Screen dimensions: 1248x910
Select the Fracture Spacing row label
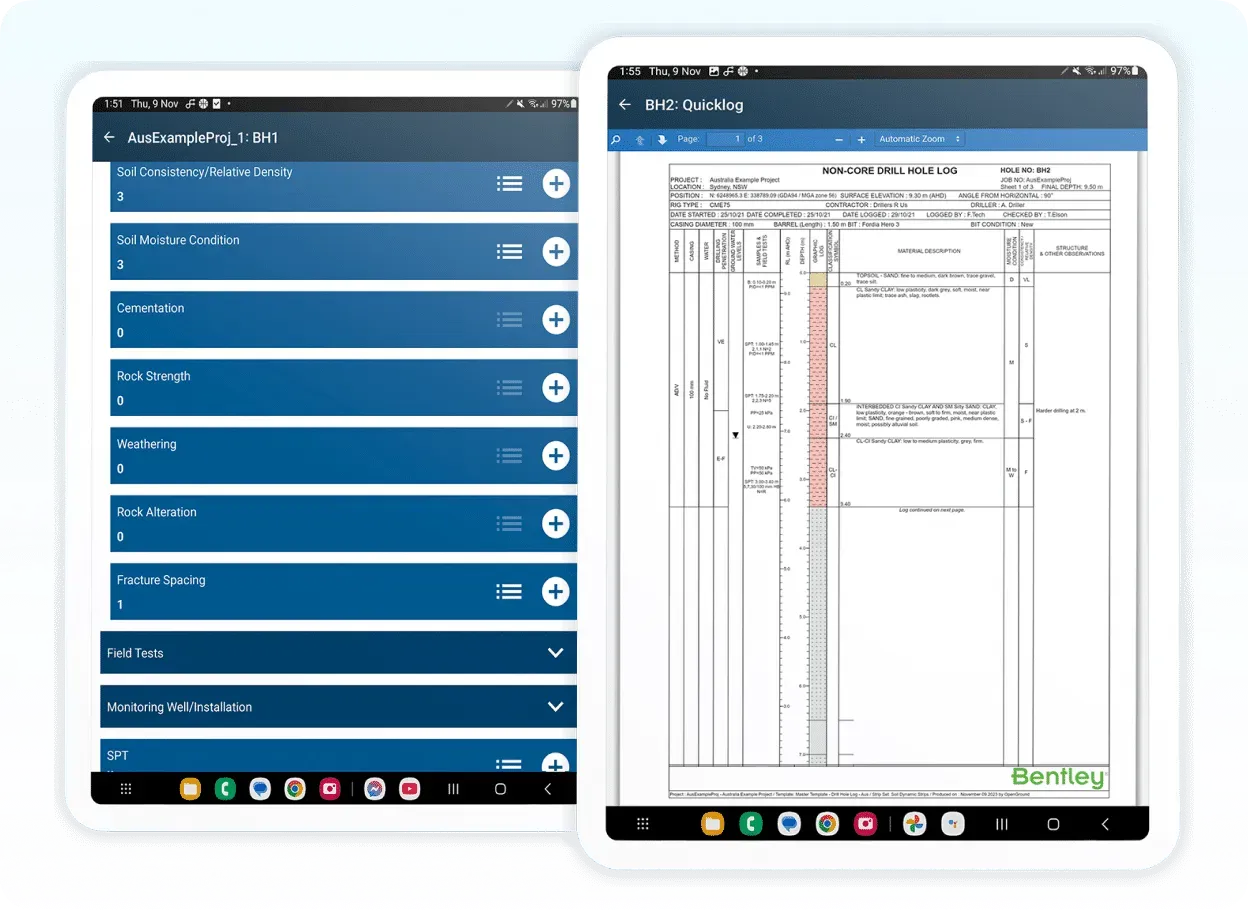tap(161, 580)
